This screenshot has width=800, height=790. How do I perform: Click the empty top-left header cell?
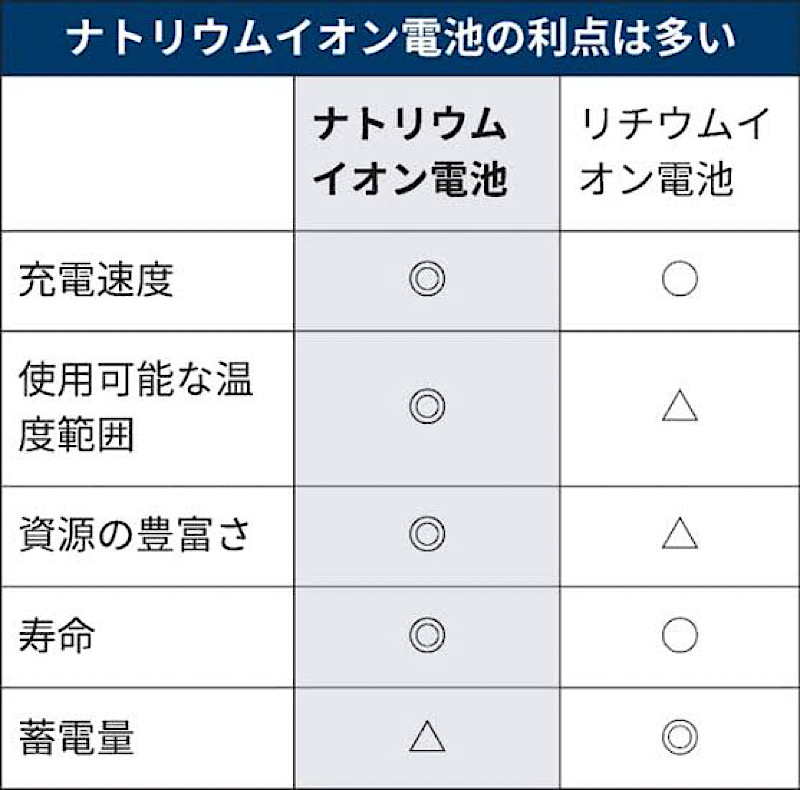pos(148,153)
